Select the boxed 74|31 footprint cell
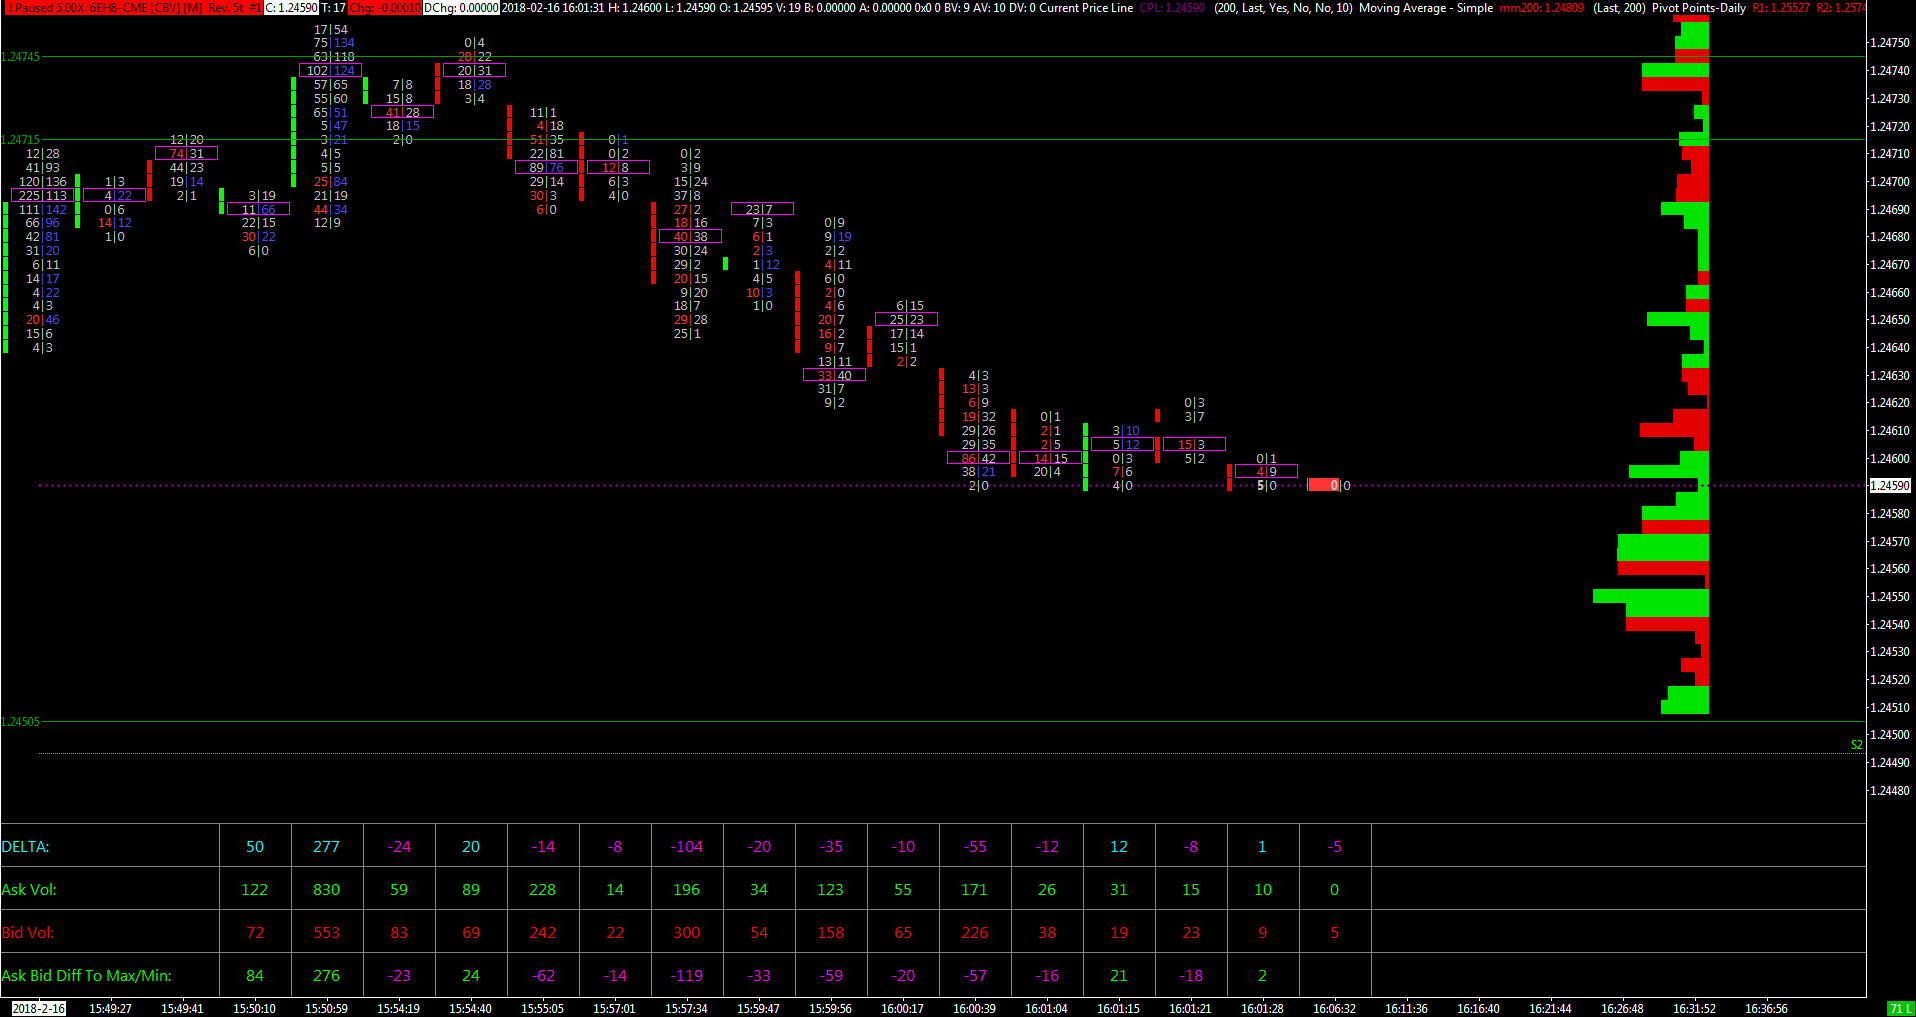This screenshot has width=1916, height=1017. [187, 154]
